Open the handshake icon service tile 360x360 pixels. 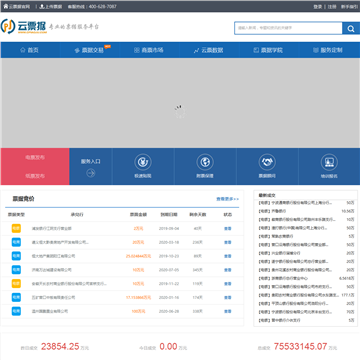[x=267, y=162]
